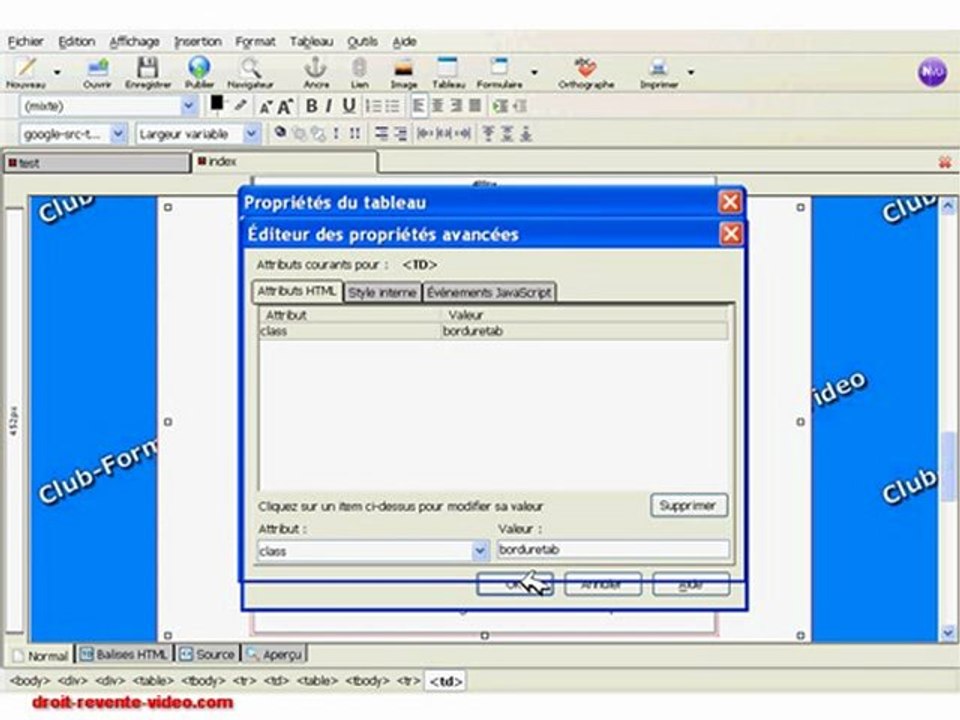Open the Format menu
The height and width of the screenshot is (720, 960).
(255, 42)
